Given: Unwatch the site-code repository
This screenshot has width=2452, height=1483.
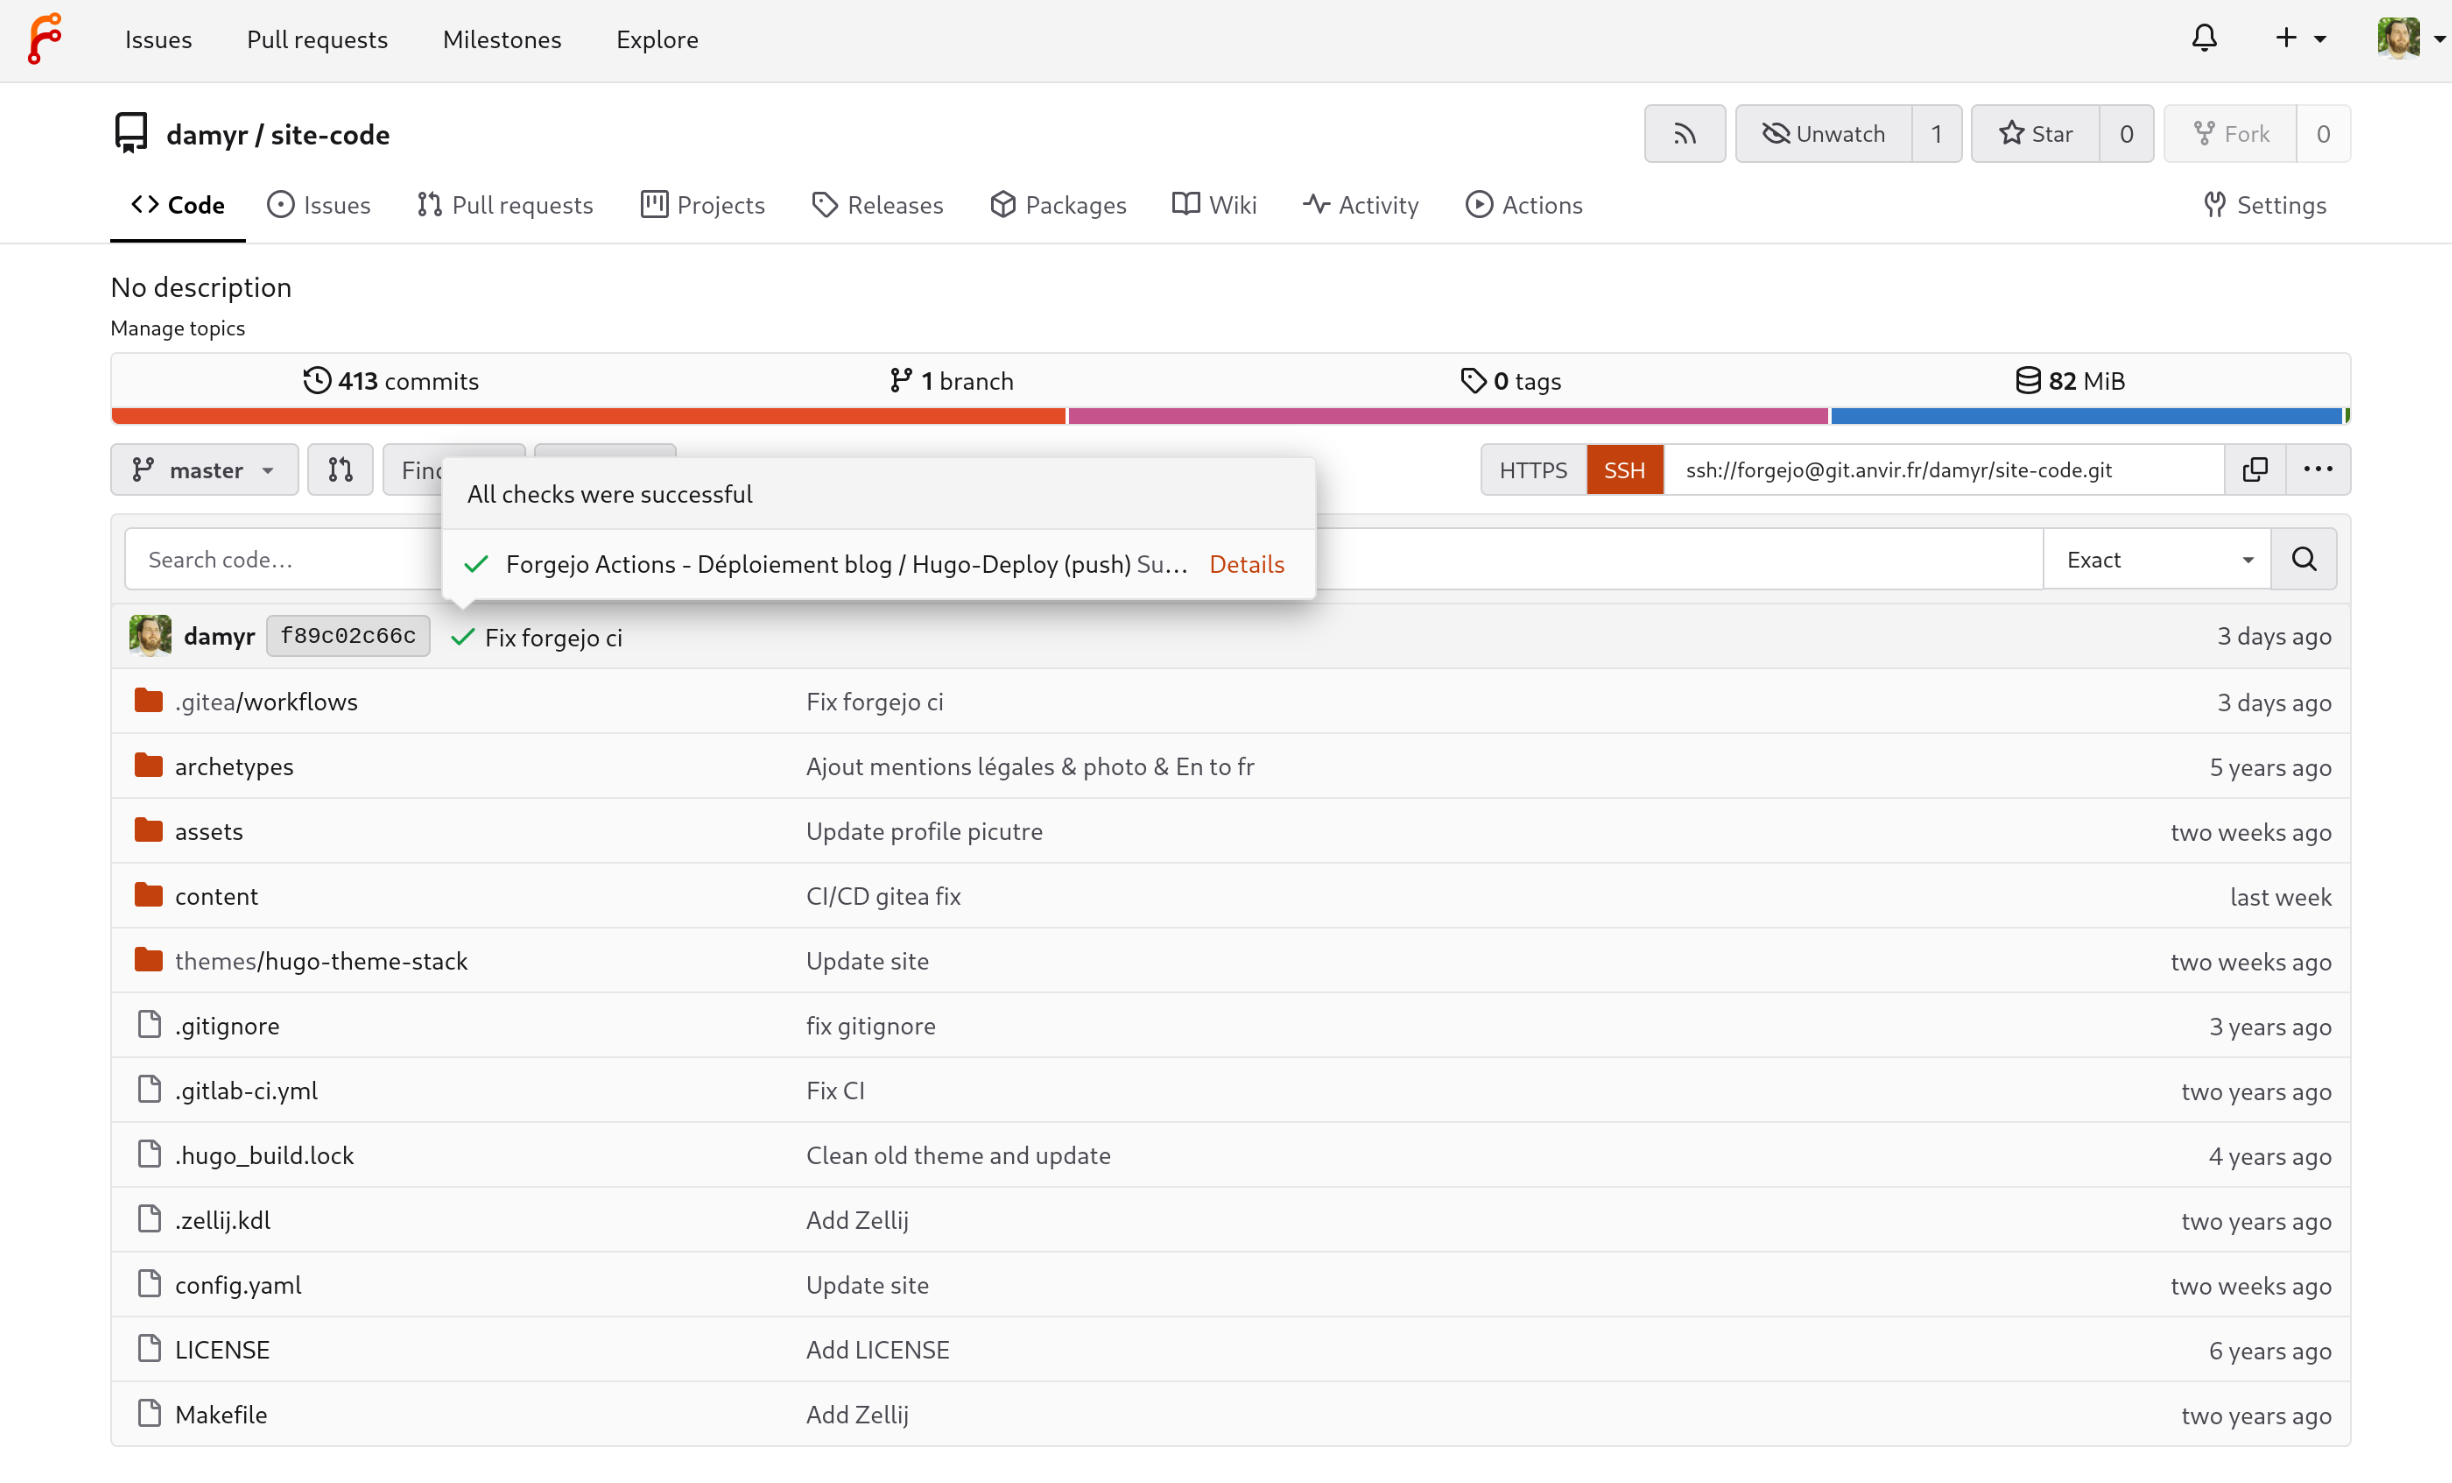Looking at the screenshot, I should [1823, 134].
